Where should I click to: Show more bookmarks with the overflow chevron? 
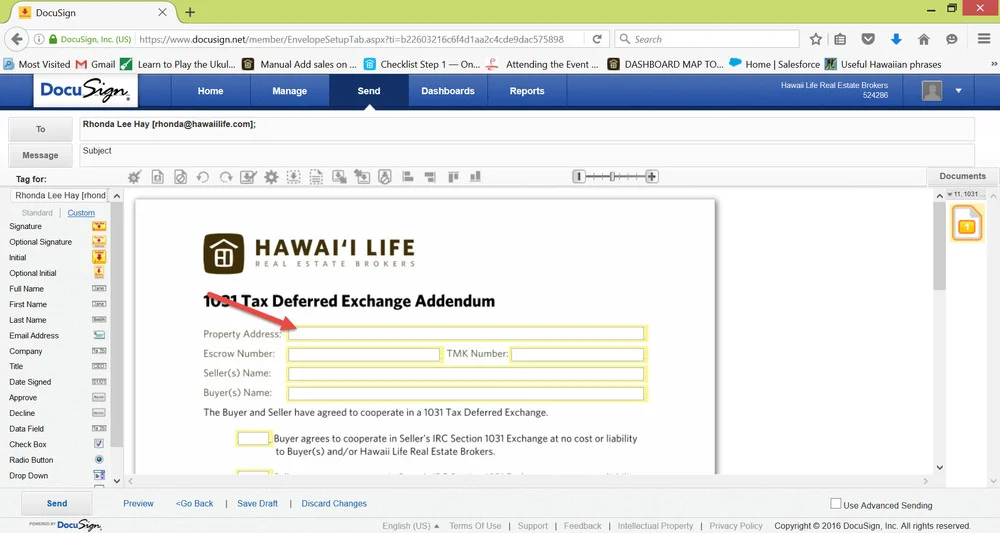pyautogui.click(x=994, y=64)
